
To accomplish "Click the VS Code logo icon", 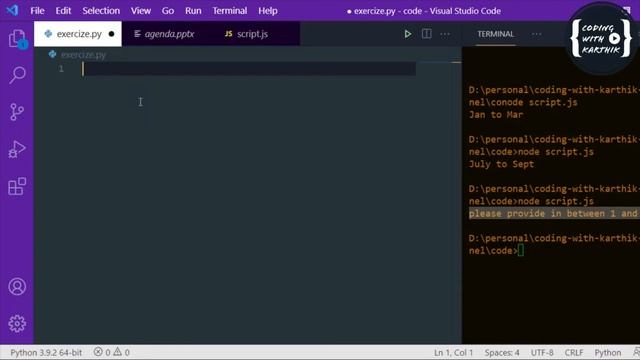I will click(12, 10).
